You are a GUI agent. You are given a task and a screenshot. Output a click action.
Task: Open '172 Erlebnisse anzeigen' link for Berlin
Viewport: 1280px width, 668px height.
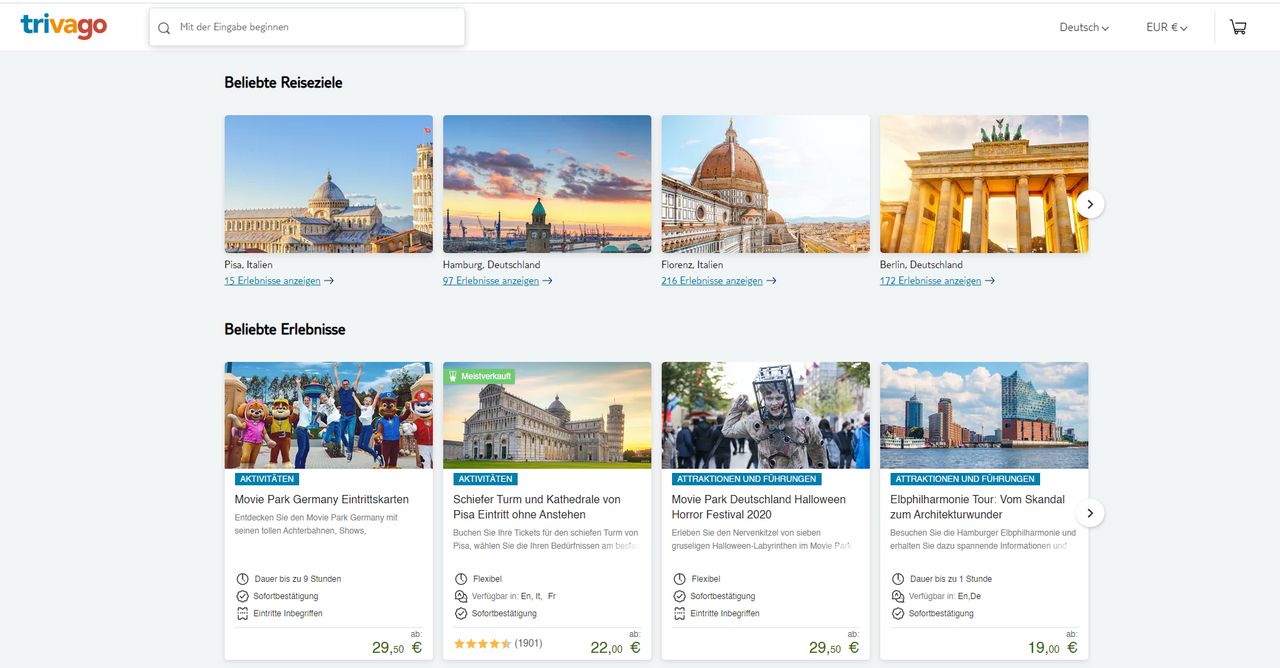[x=930, y=281]
